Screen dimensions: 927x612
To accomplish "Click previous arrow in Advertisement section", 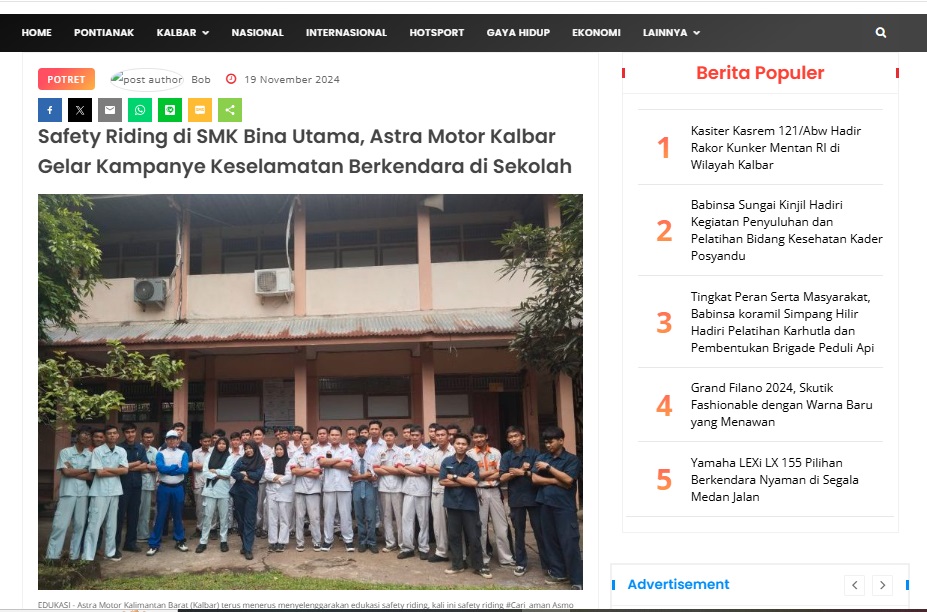I will pyautogui.click(x=855, y=585).
